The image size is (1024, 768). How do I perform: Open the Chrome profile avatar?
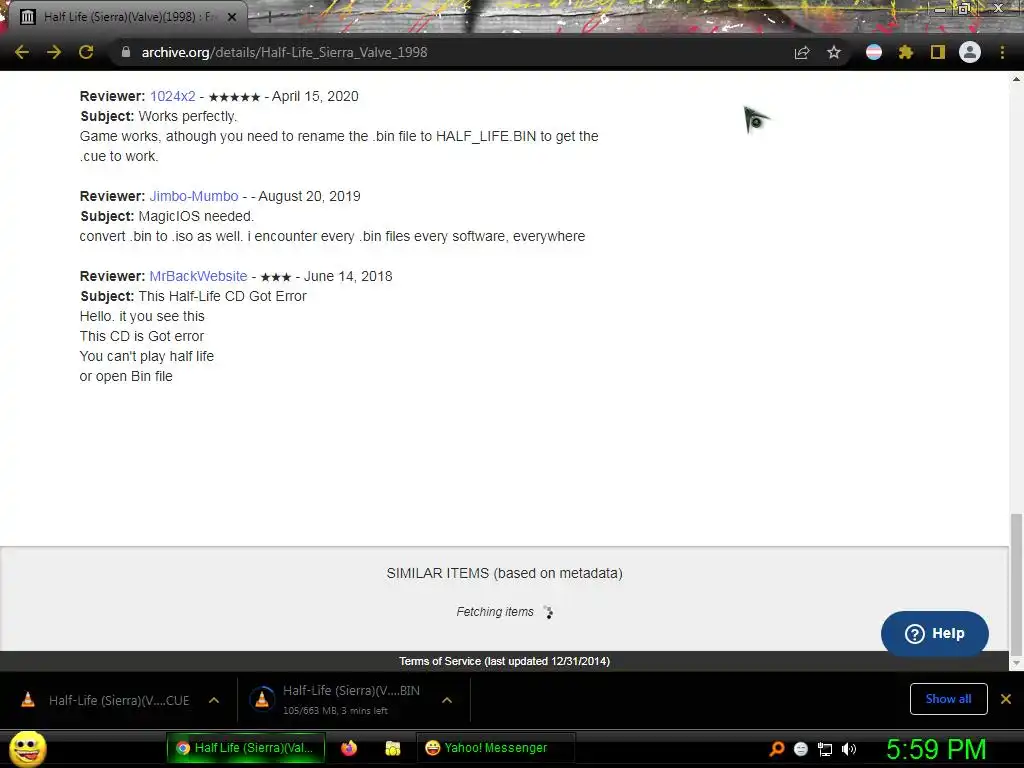[970, 52]
